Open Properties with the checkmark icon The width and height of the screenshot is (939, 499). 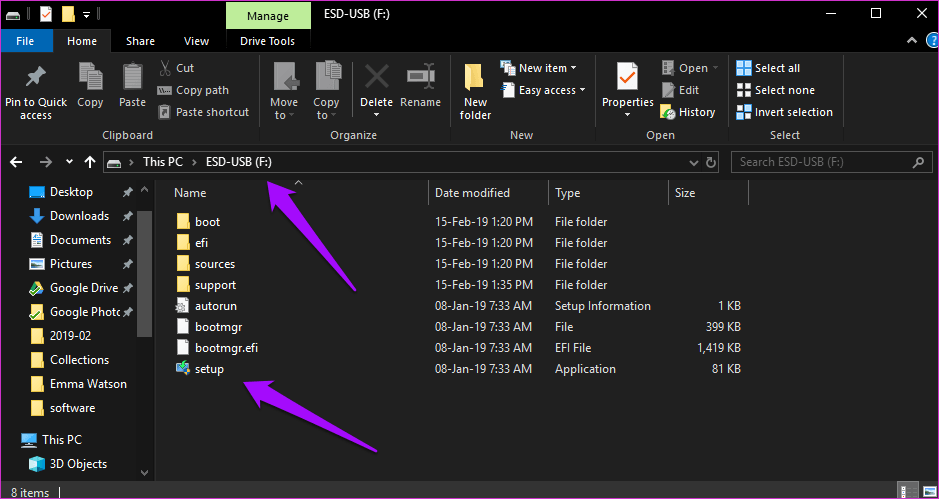point(627,78)
